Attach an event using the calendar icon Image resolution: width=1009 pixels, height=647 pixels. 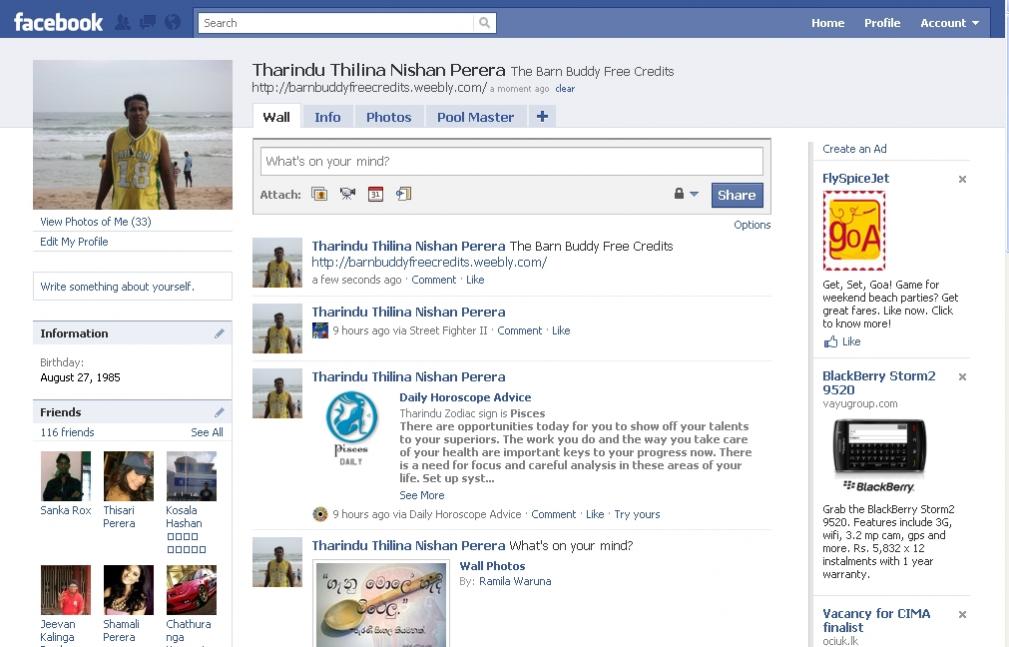click(375, 194)
